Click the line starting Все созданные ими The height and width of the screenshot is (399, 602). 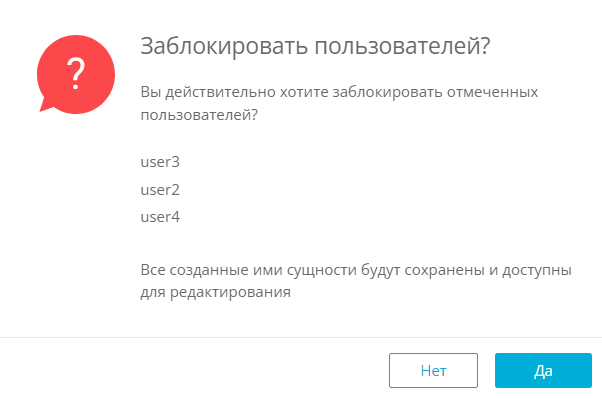pos(356,270)
